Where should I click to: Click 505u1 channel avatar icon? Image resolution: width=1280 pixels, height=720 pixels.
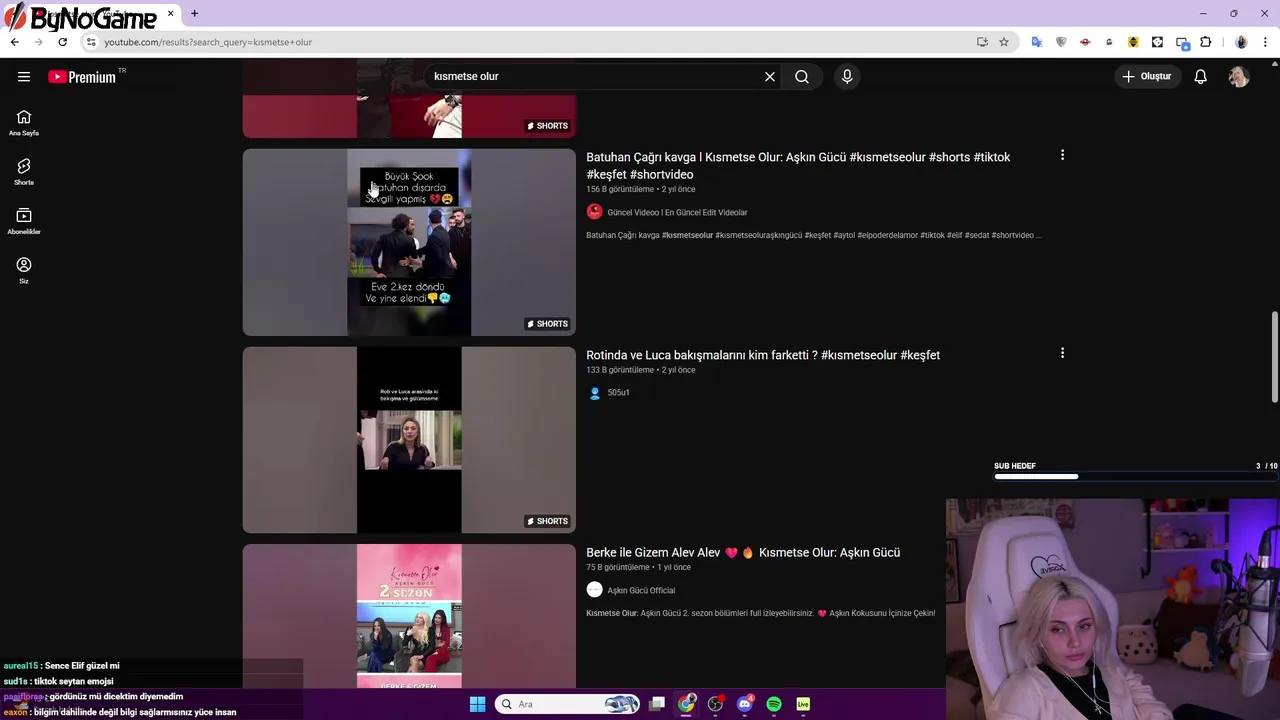click(594, 393)
